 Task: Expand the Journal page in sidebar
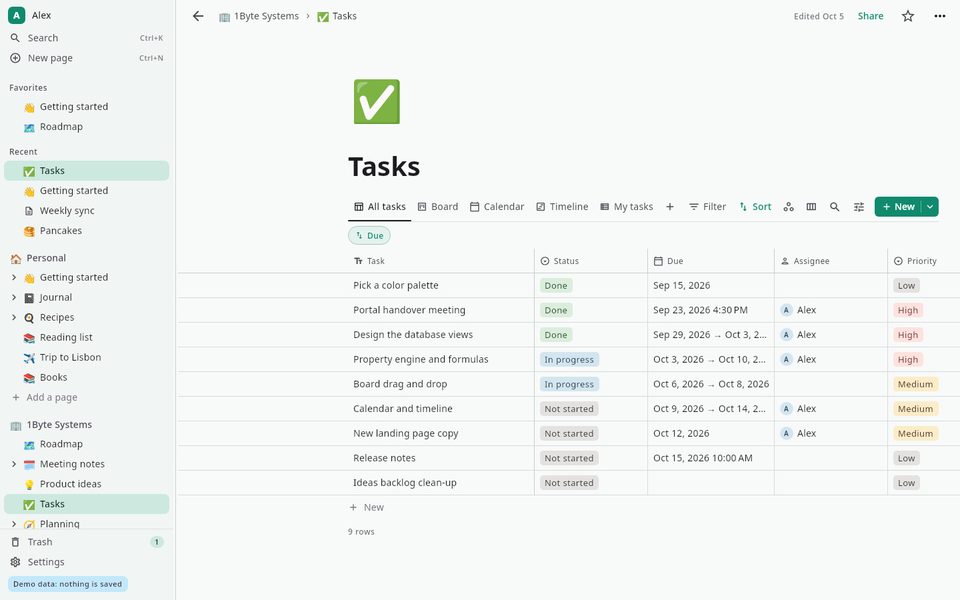(14, 298)
